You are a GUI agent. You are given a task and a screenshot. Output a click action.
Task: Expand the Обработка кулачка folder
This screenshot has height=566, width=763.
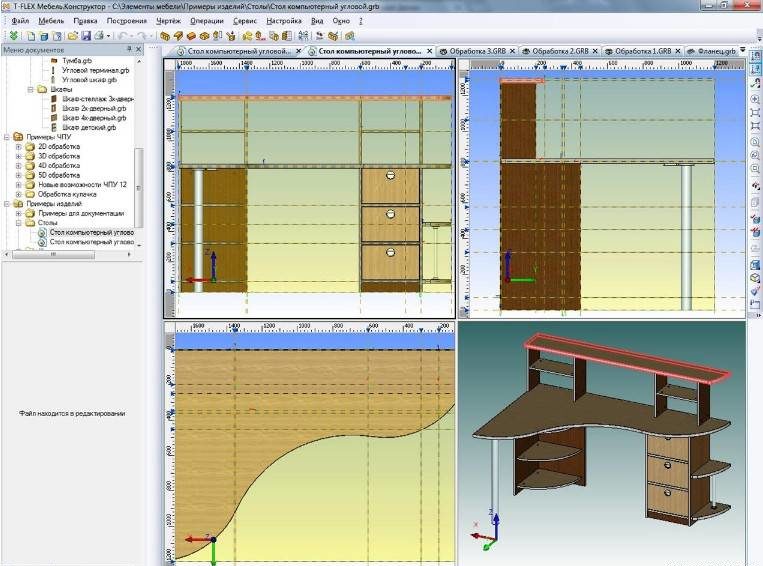18,194
